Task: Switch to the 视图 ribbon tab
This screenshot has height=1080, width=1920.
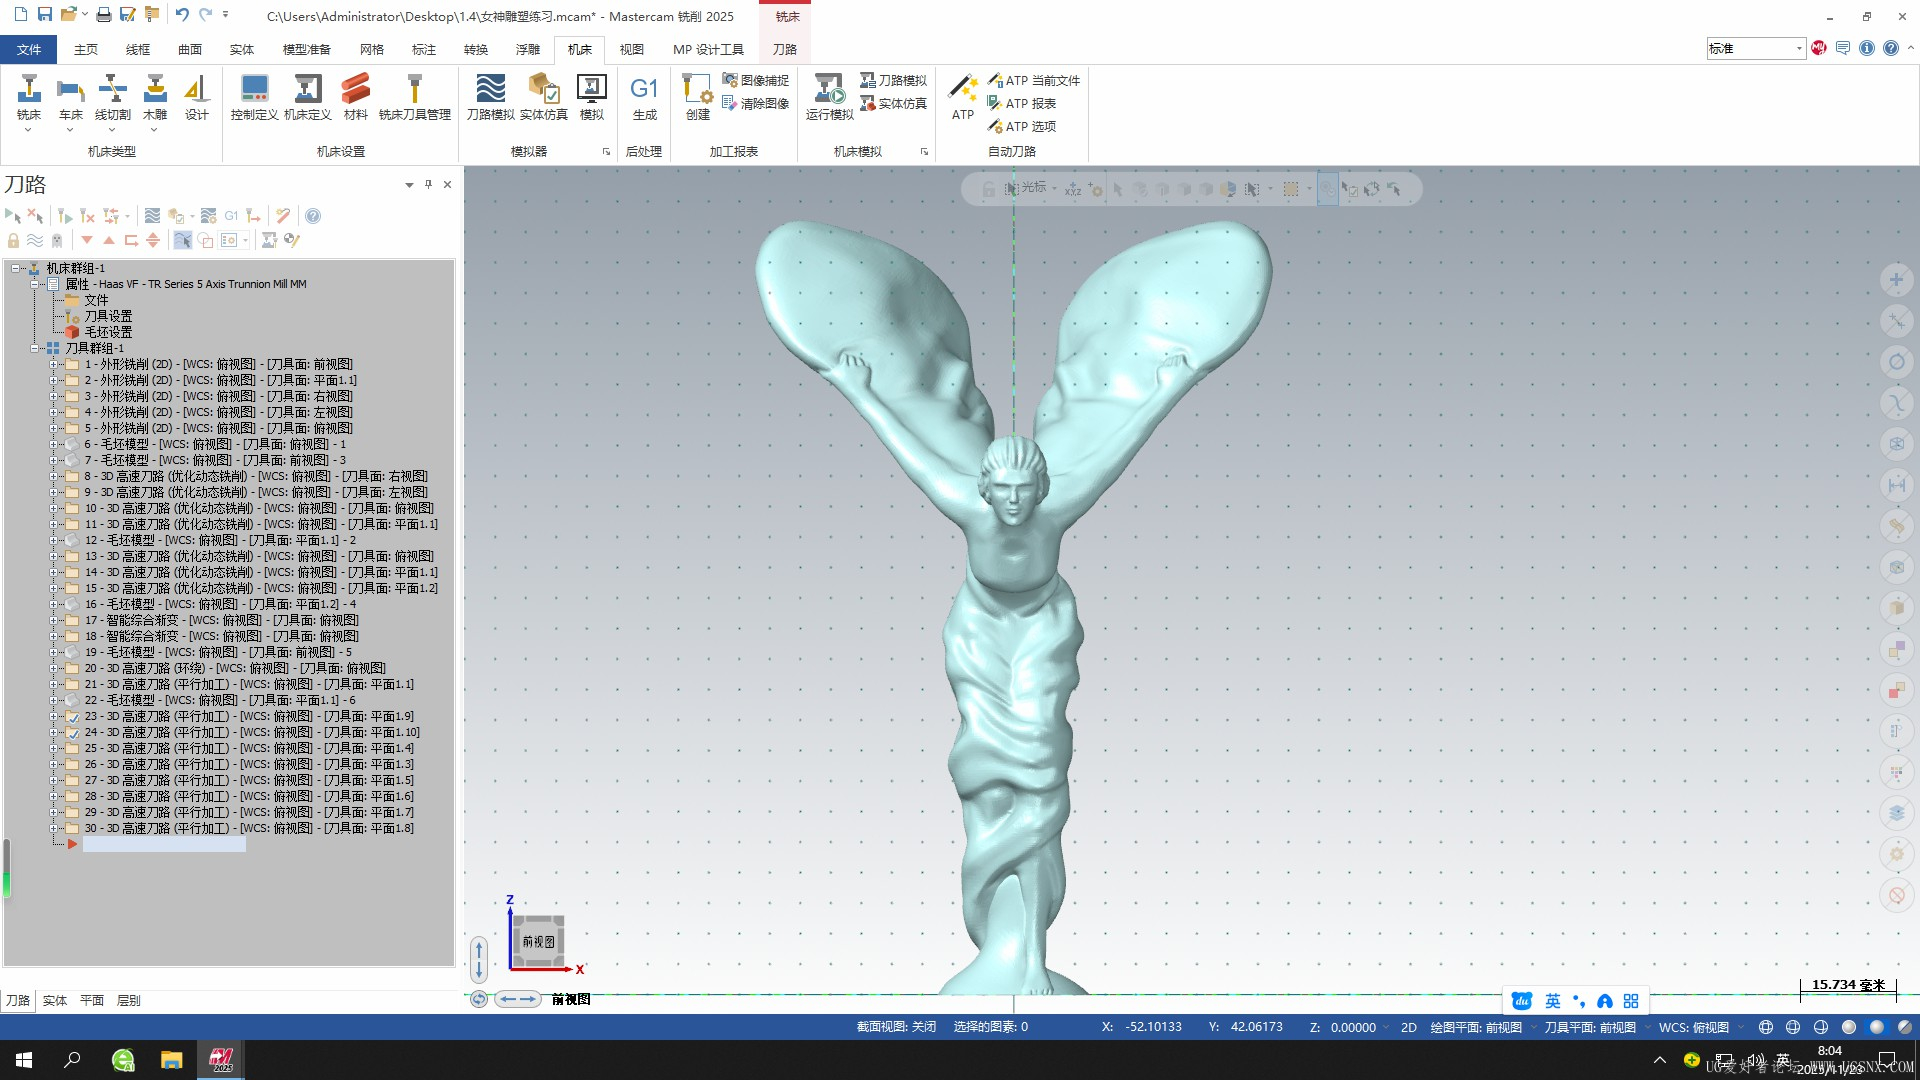Action: click(x=631, y=49)
